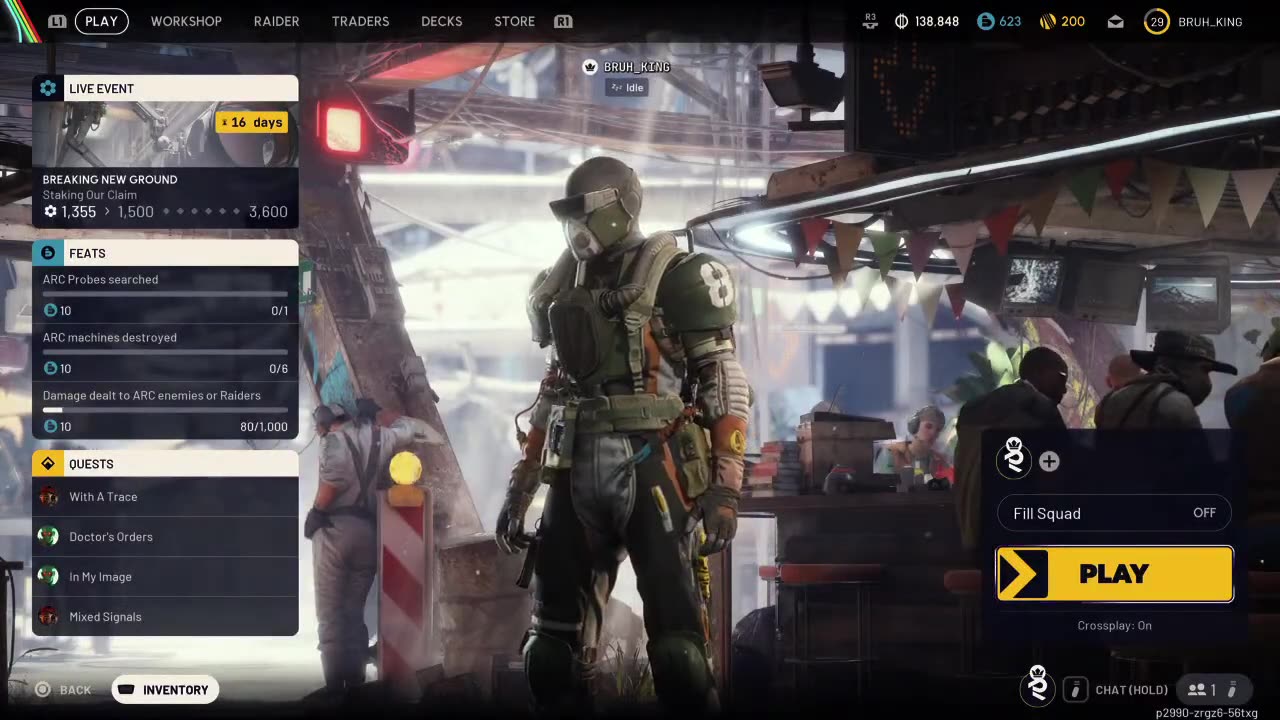Click the level 29 badge
This screenshot has height=720, width=1280.
click(1157, 21)
